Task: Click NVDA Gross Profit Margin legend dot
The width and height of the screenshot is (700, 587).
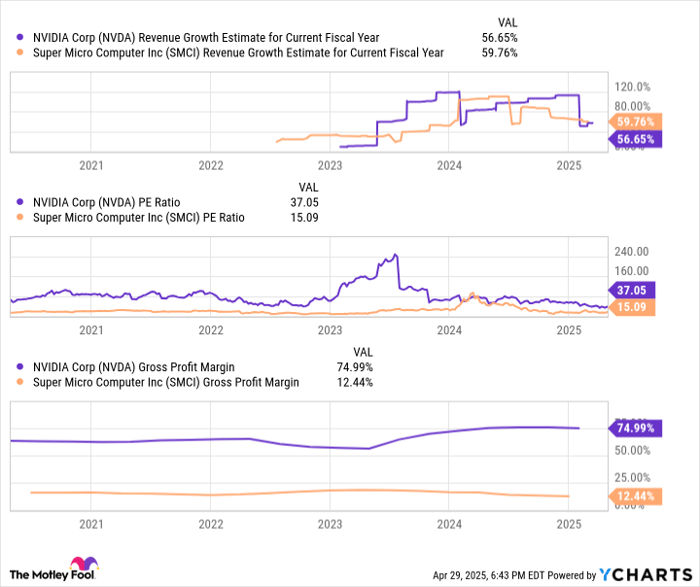Action: (12, 366)
